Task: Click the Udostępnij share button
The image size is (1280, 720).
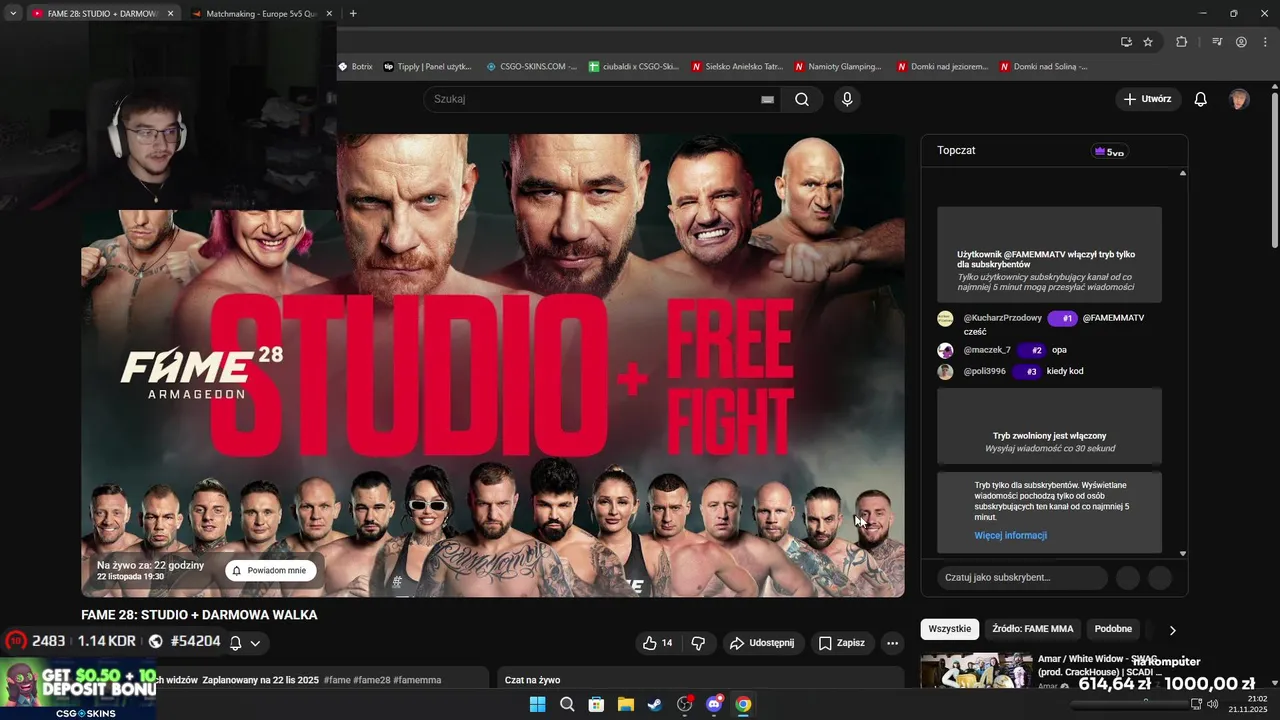Action: click(x=762, y=643)
